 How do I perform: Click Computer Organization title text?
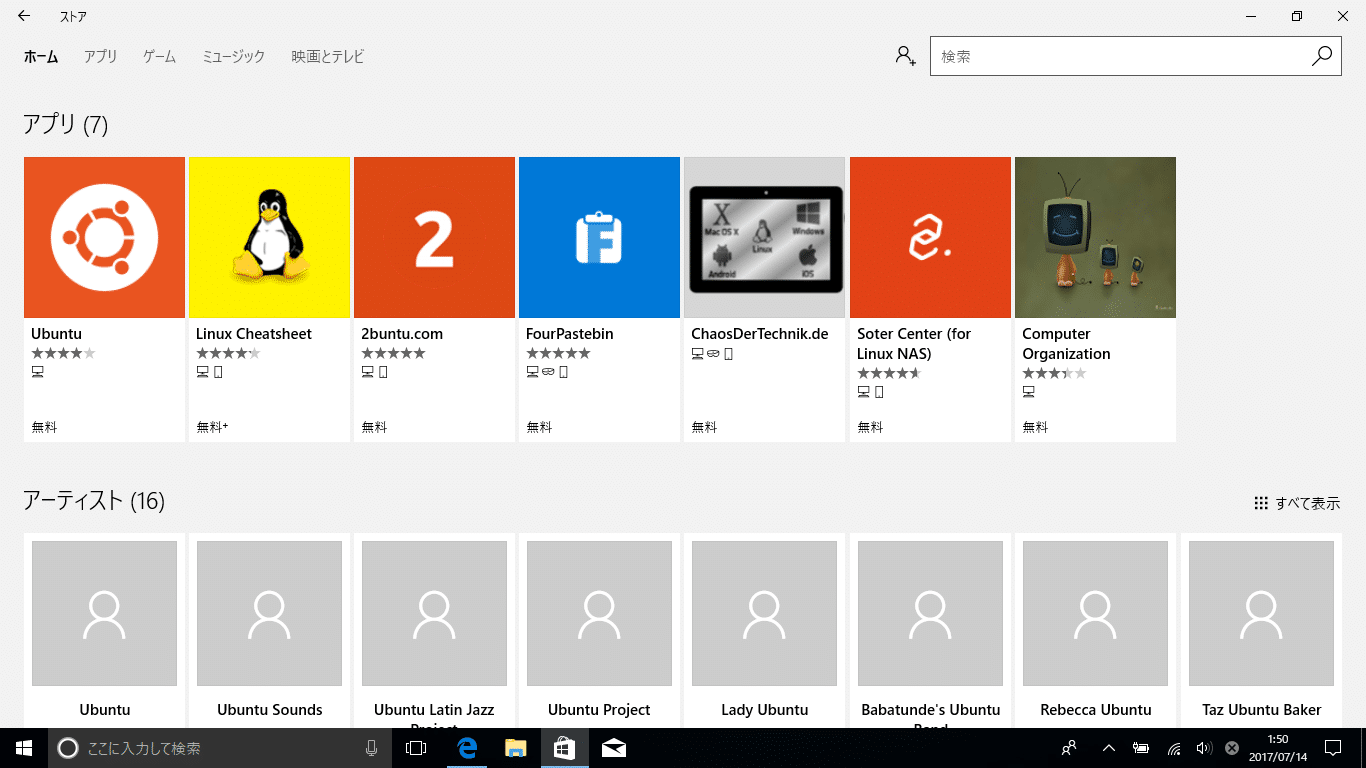pyautogui.click(x=1066, y=344)
